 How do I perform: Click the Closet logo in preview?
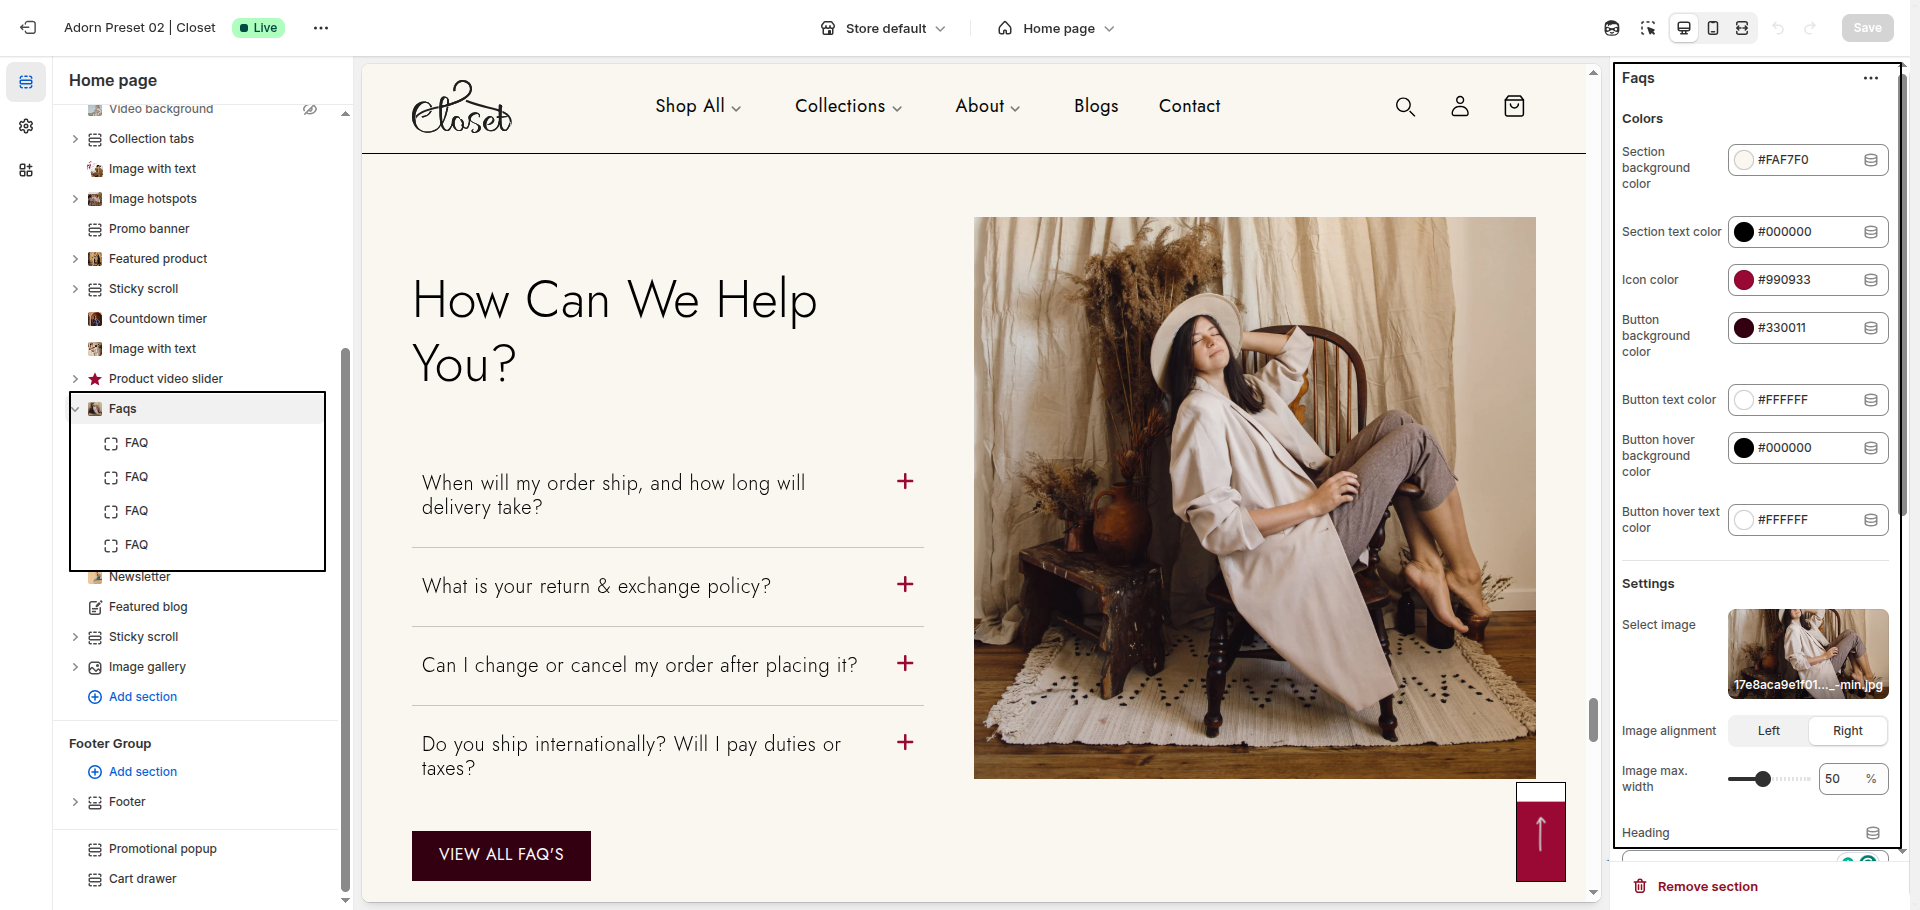click(461, 107)
